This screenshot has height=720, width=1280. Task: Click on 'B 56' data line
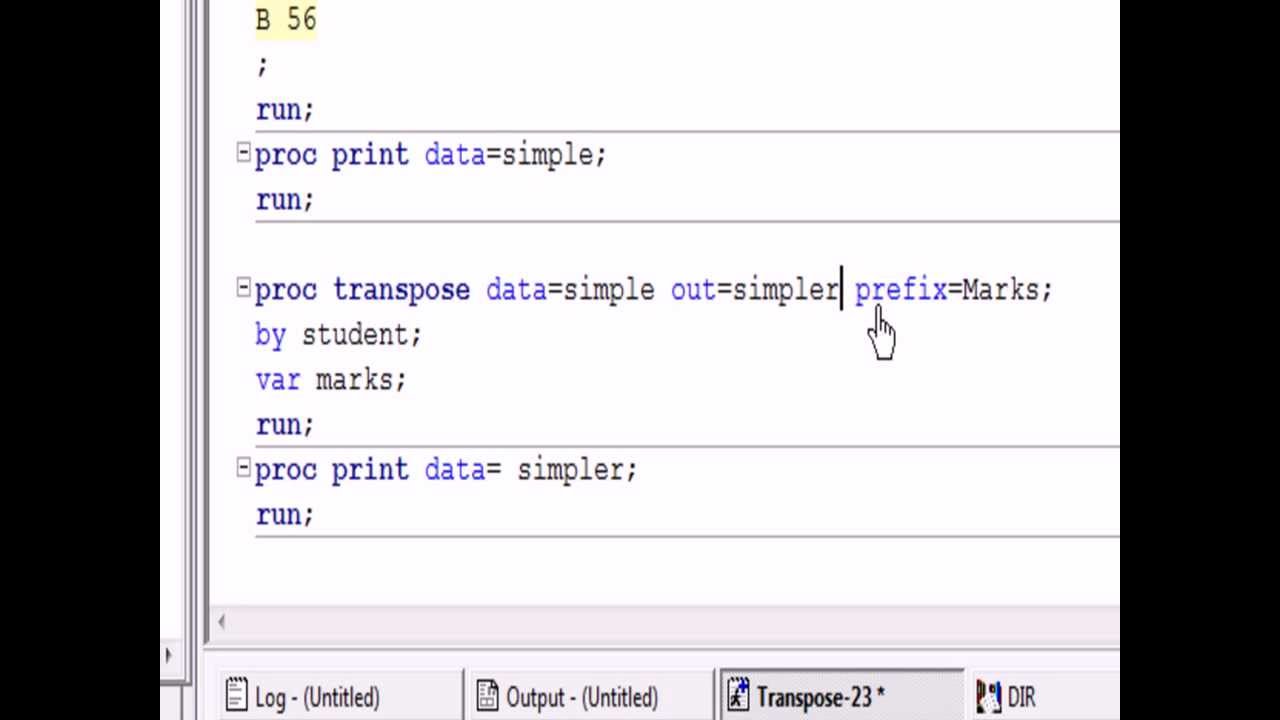coord(286,20)
